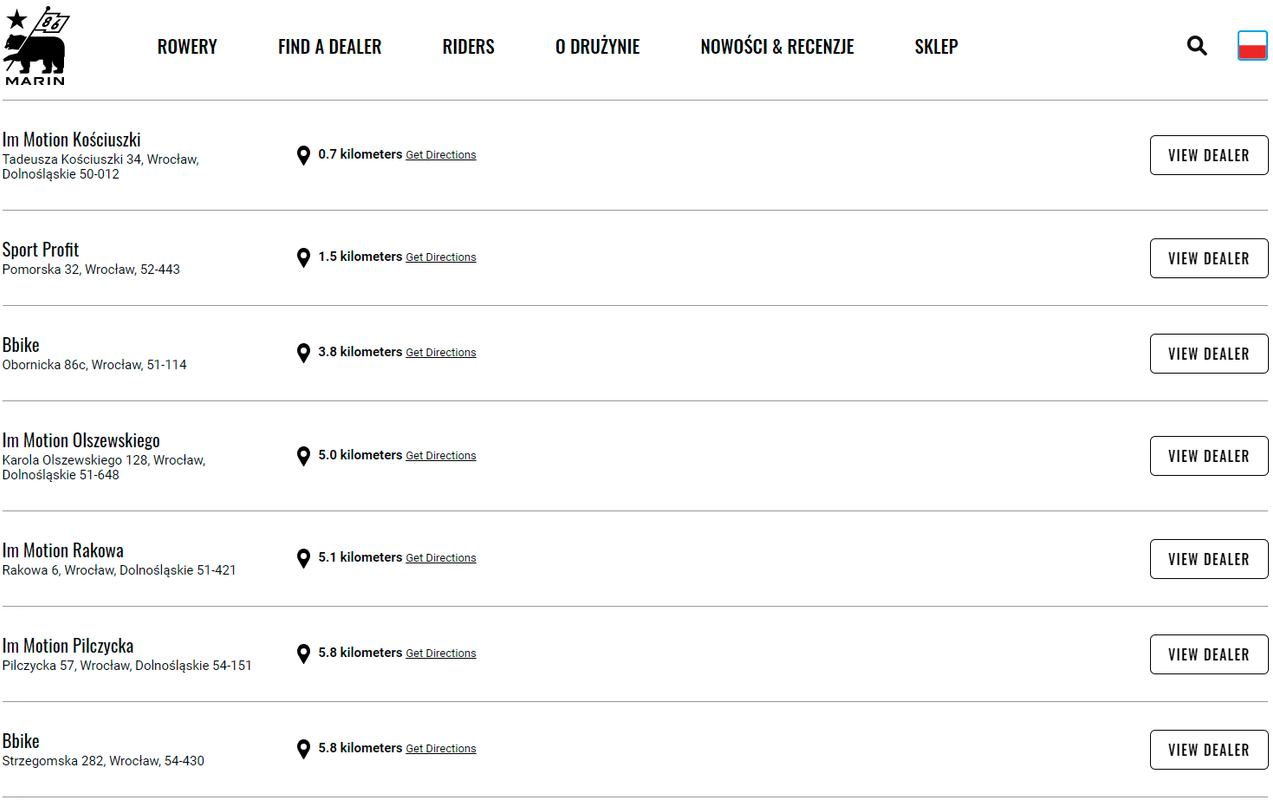Click map pin beside 5.0 kilometers

[x=304, y=456]
